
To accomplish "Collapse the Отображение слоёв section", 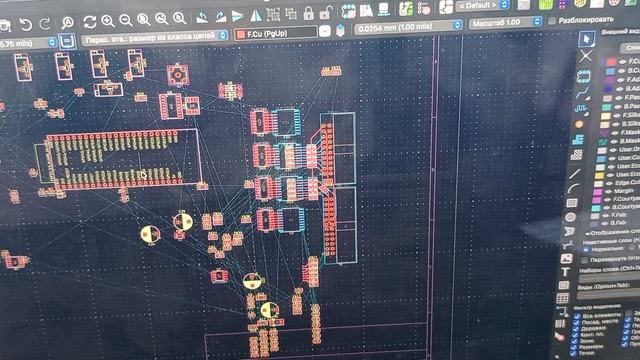I will [589, 233].
